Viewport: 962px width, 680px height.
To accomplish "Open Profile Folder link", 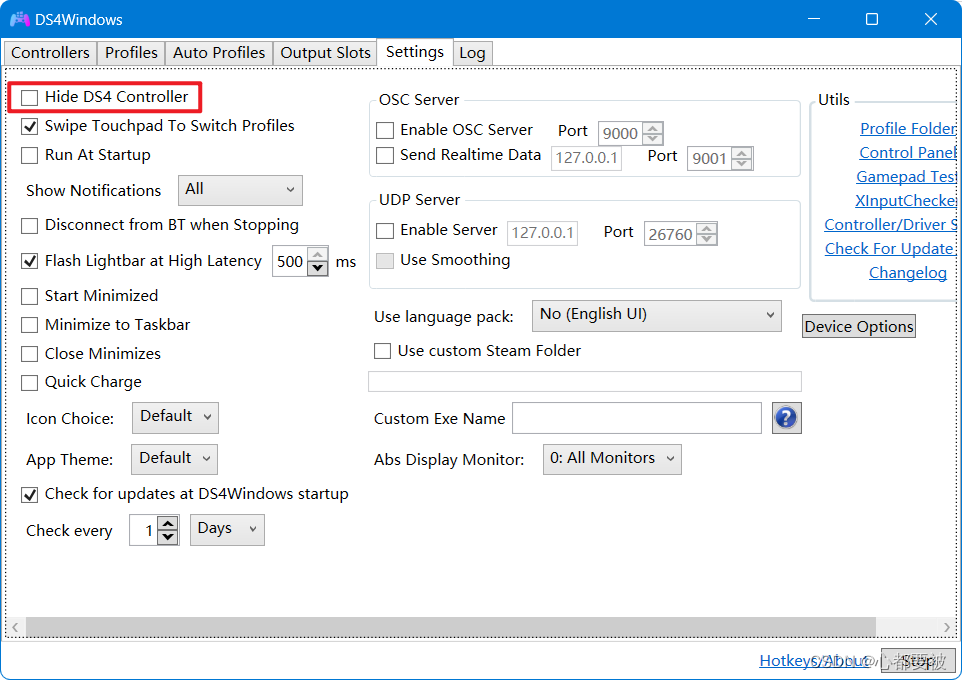I will pos(908,129).
